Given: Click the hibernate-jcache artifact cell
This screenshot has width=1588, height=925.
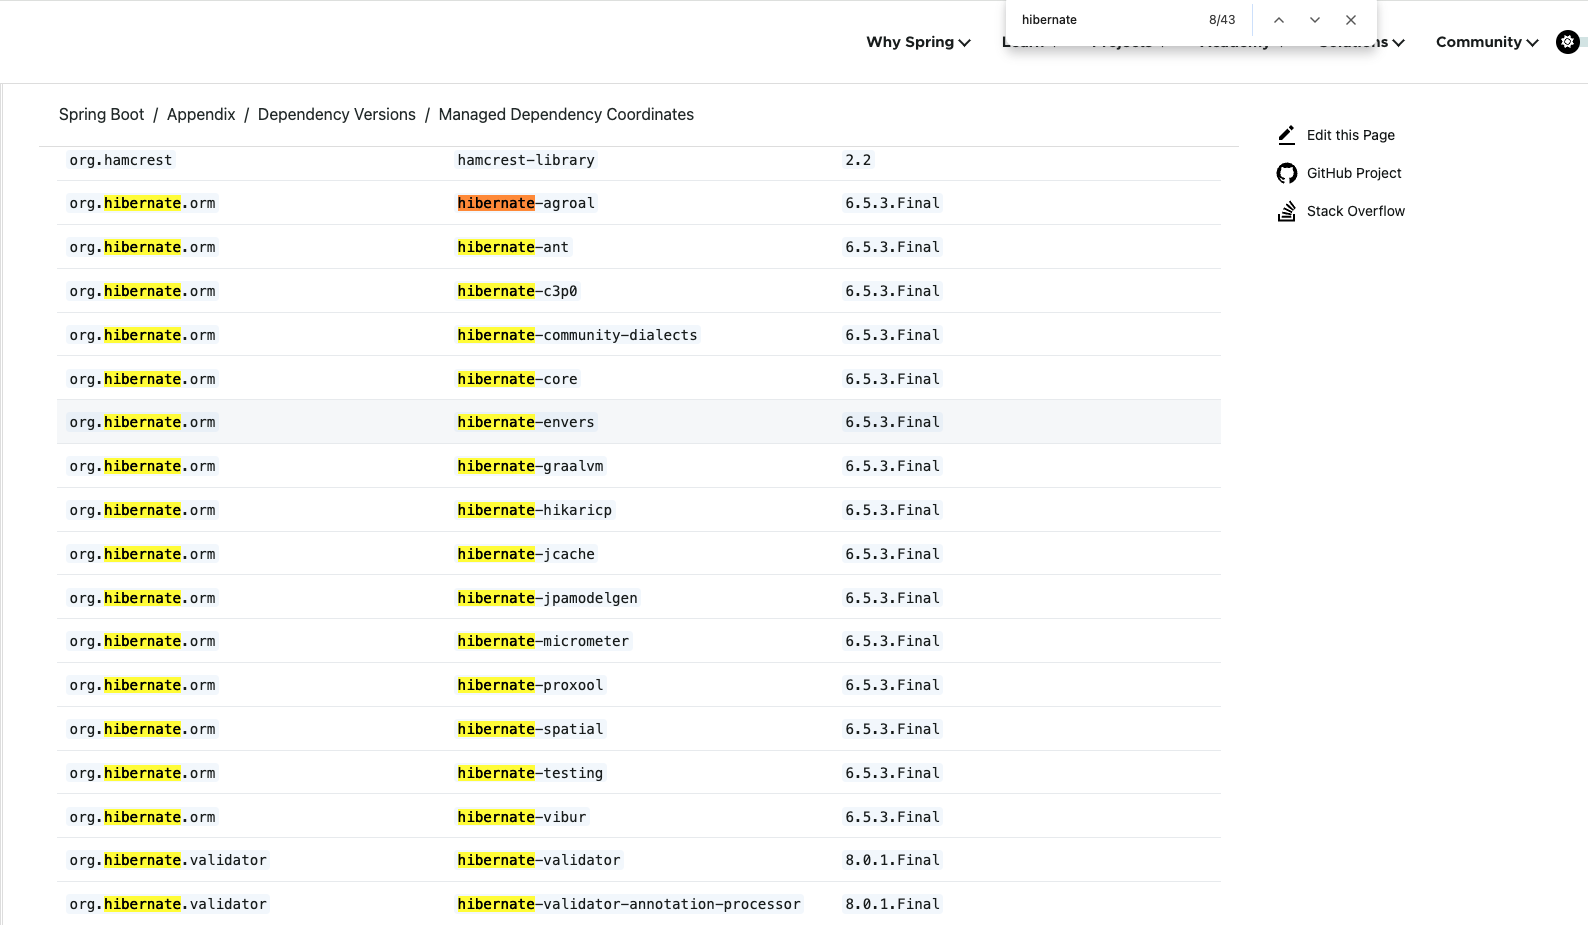Looking at the screenshot, I should point(526,554).
